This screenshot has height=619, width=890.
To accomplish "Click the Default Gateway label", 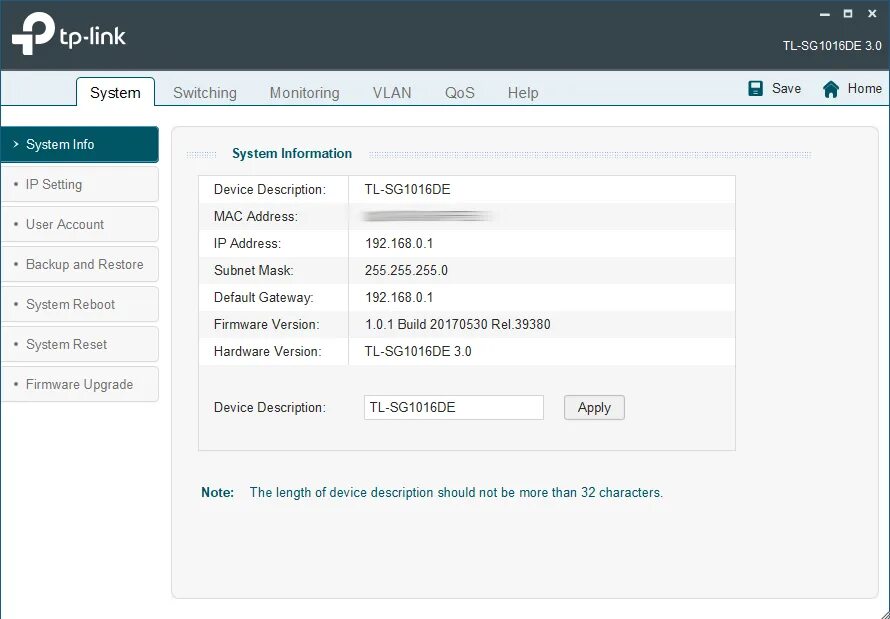I will pos(263,297).
